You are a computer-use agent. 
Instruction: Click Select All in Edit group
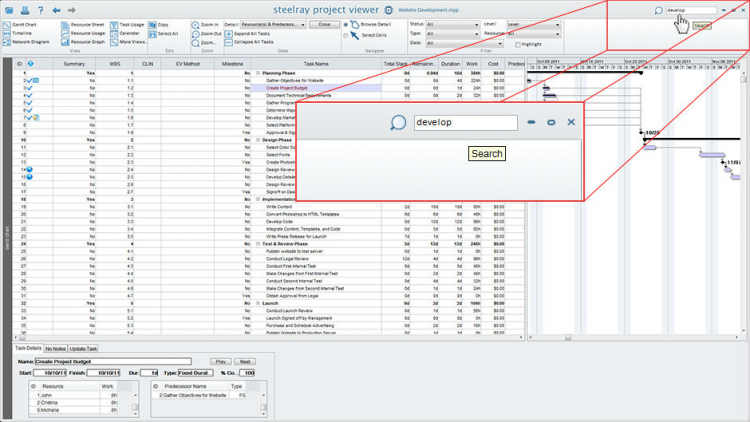coord(164,33)
